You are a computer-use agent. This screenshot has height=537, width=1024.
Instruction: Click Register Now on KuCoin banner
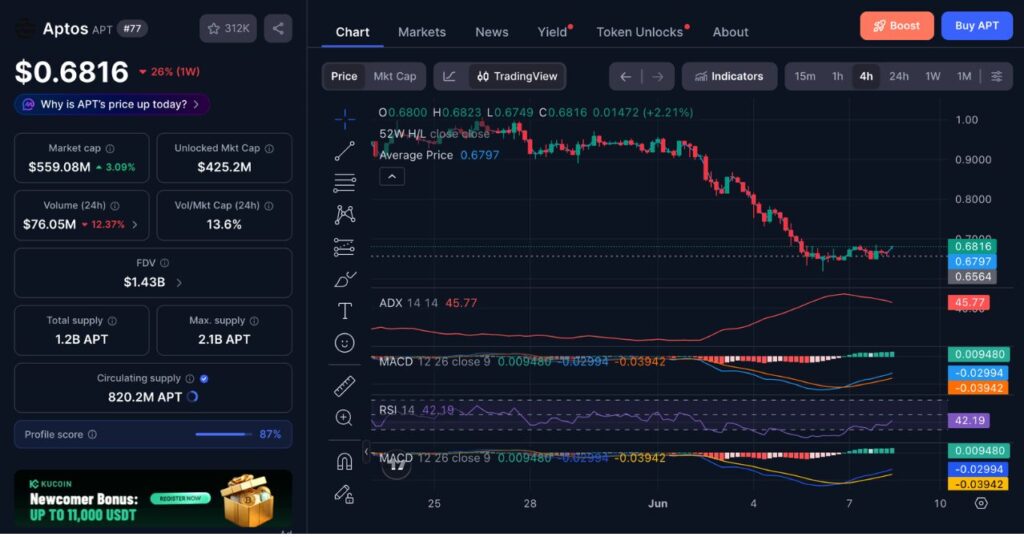181,498
